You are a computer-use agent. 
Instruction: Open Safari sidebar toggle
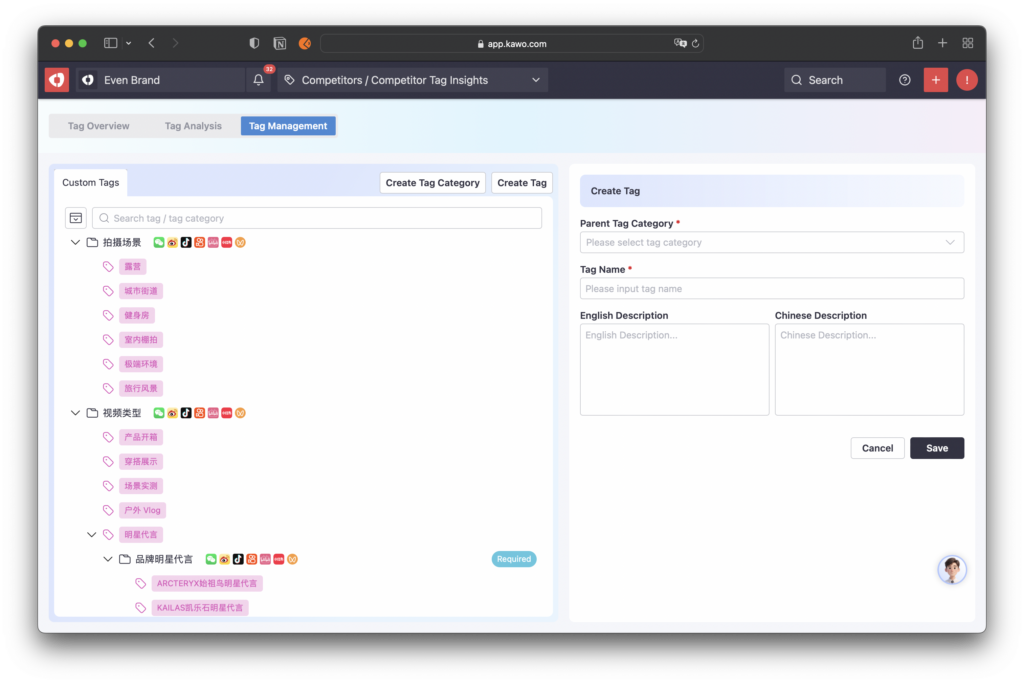(111, 43)
